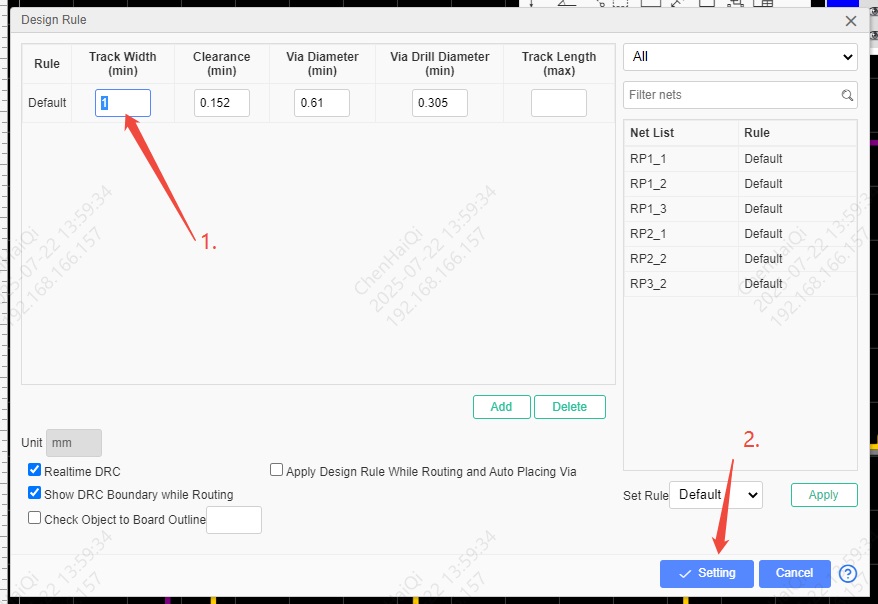Viewport: 878px width, 604px height.
Task: Click the Via Drill Diameter field
Action: tap(439, 103)
